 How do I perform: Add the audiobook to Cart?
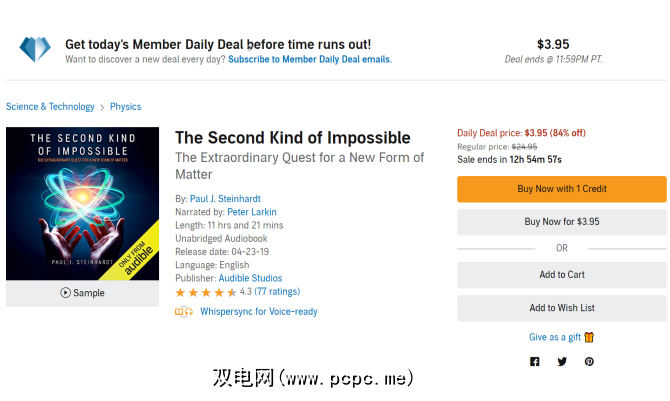tap(562, 275)
